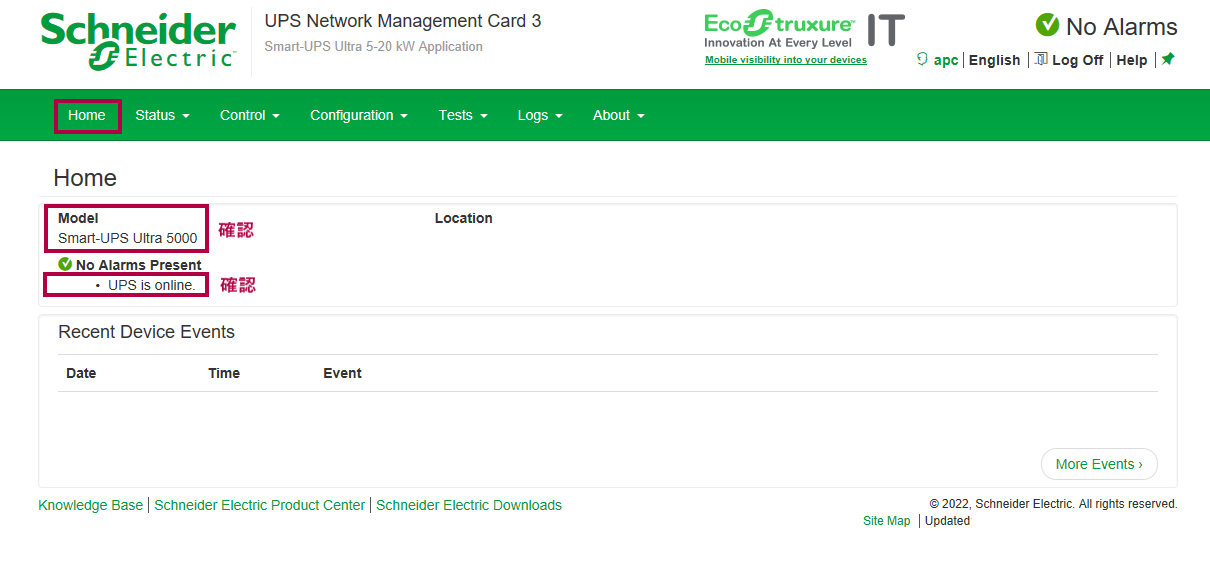Click Mobile visibility into your devices link
Screen dimensions: 1210x581
coord(786,60)
